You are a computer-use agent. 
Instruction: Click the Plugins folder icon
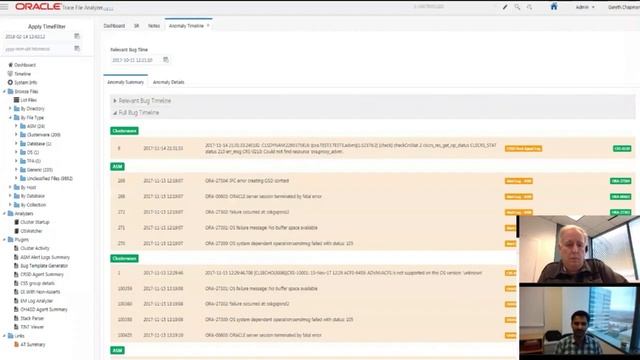pyautogui.click(x=11, y=240)
